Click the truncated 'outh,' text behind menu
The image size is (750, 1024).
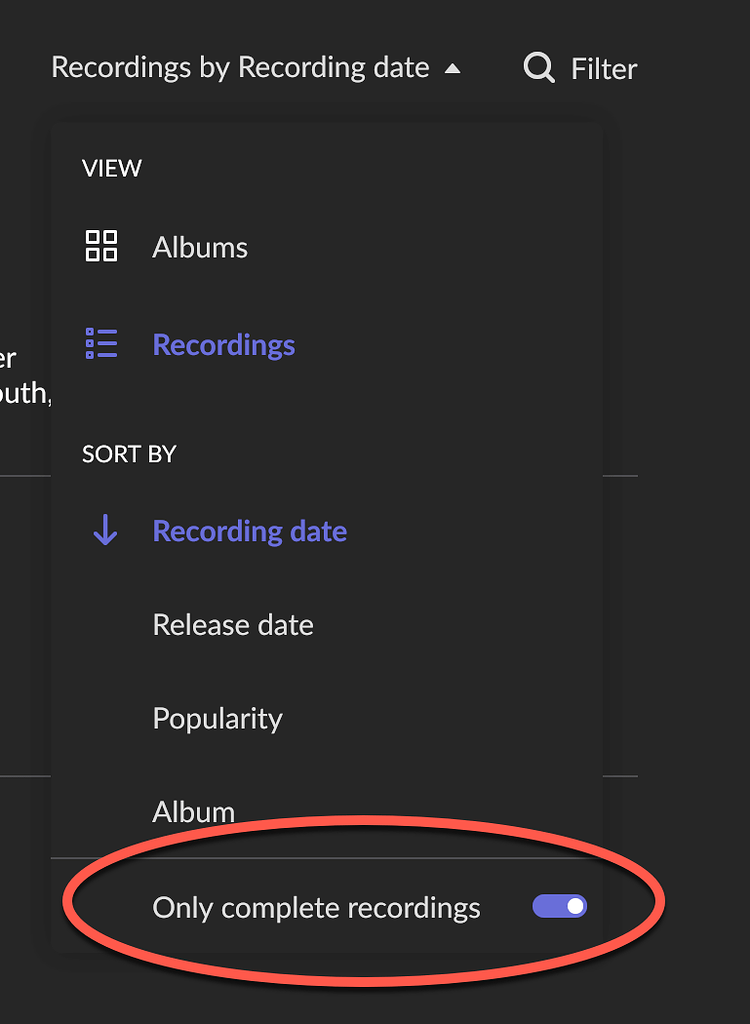tap(24, 393)
